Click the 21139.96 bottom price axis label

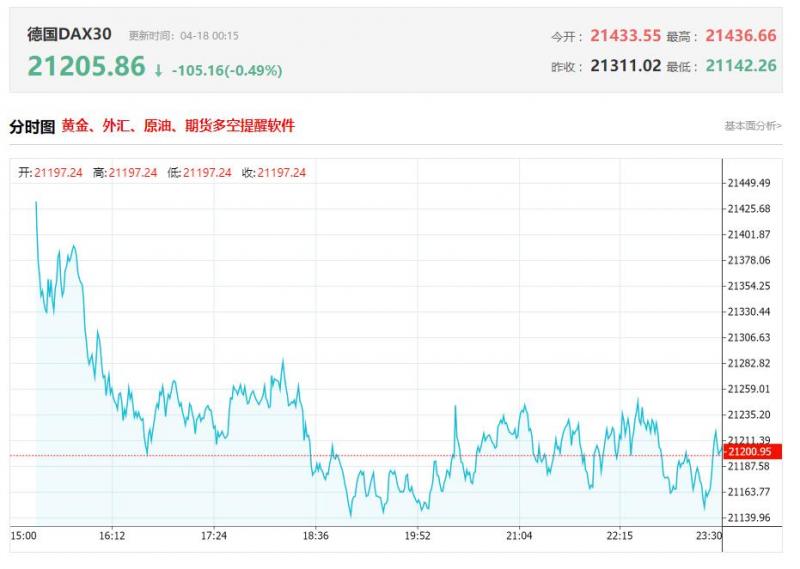point(750,517)
